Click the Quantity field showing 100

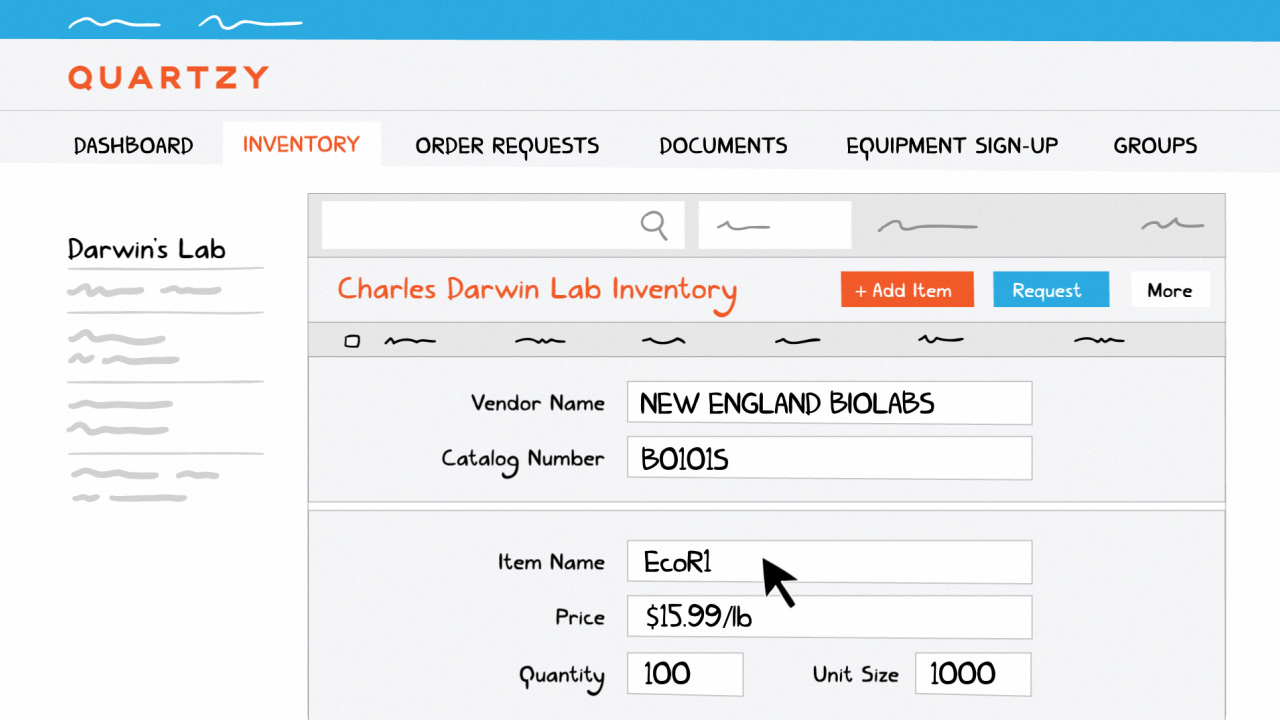tap(685, 674)
